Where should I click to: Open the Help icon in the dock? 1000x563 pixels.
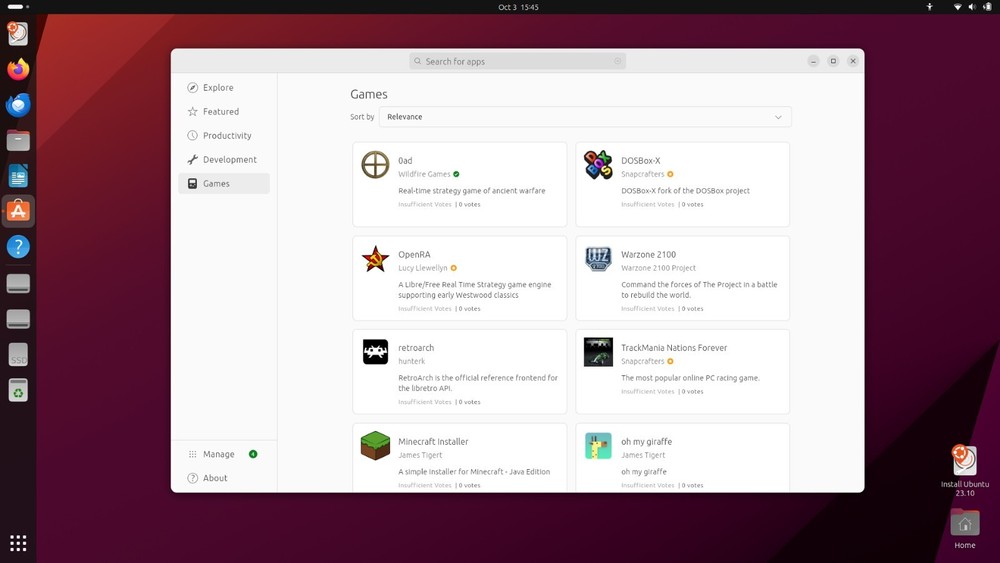(18, 247)
